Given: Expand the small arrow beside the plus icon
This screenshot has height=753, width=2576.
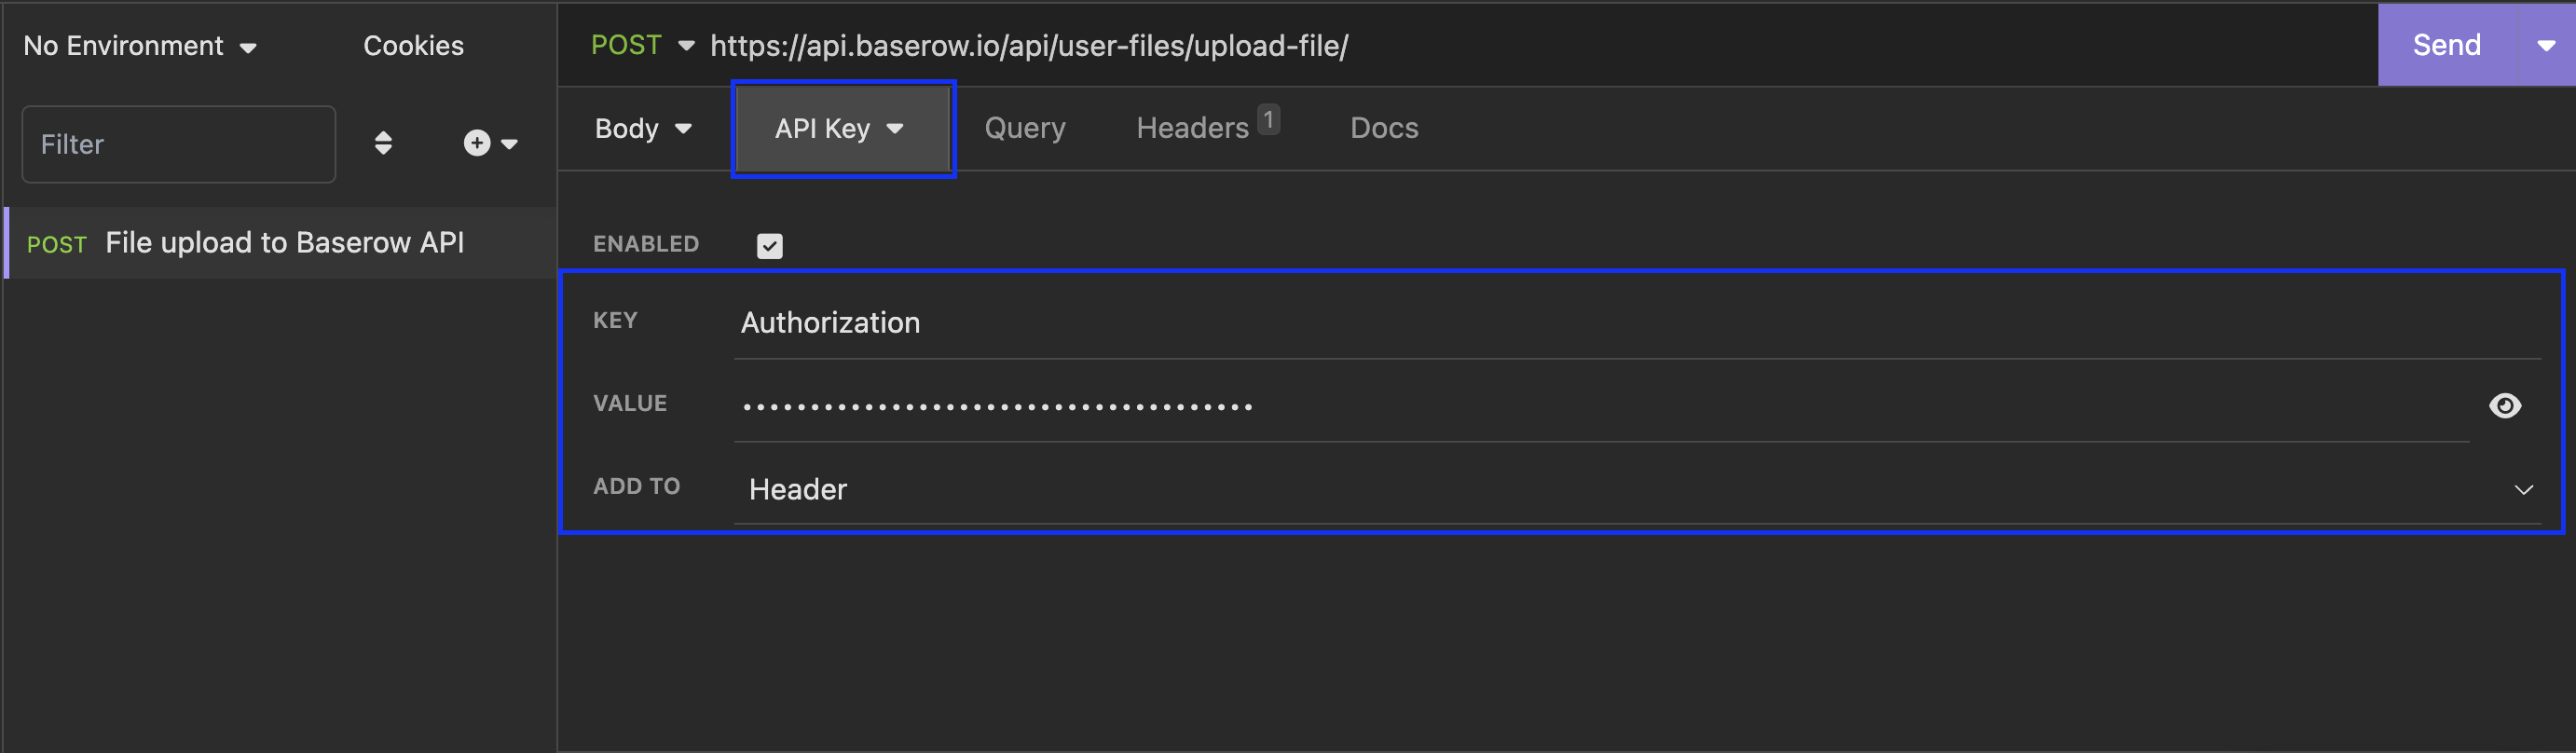Looking at the screenshot, I should point(509,145).
